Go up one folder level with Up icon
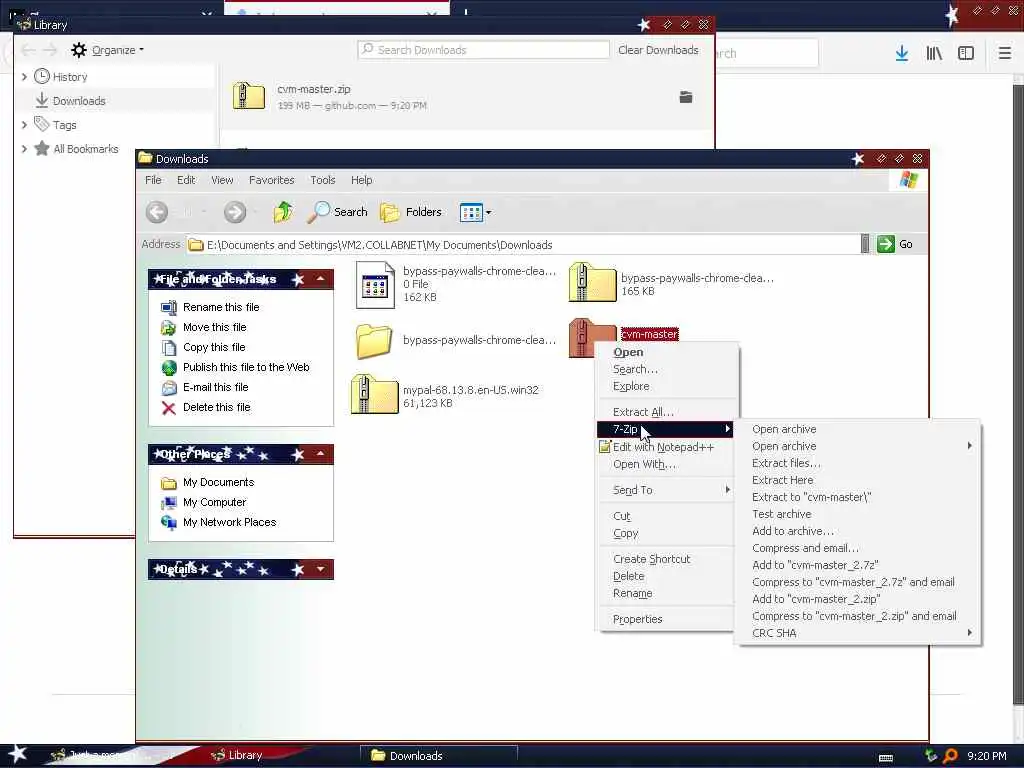The width and height of the screenshot is (1024, 768). pyautogui.click(x=283, y=212)
